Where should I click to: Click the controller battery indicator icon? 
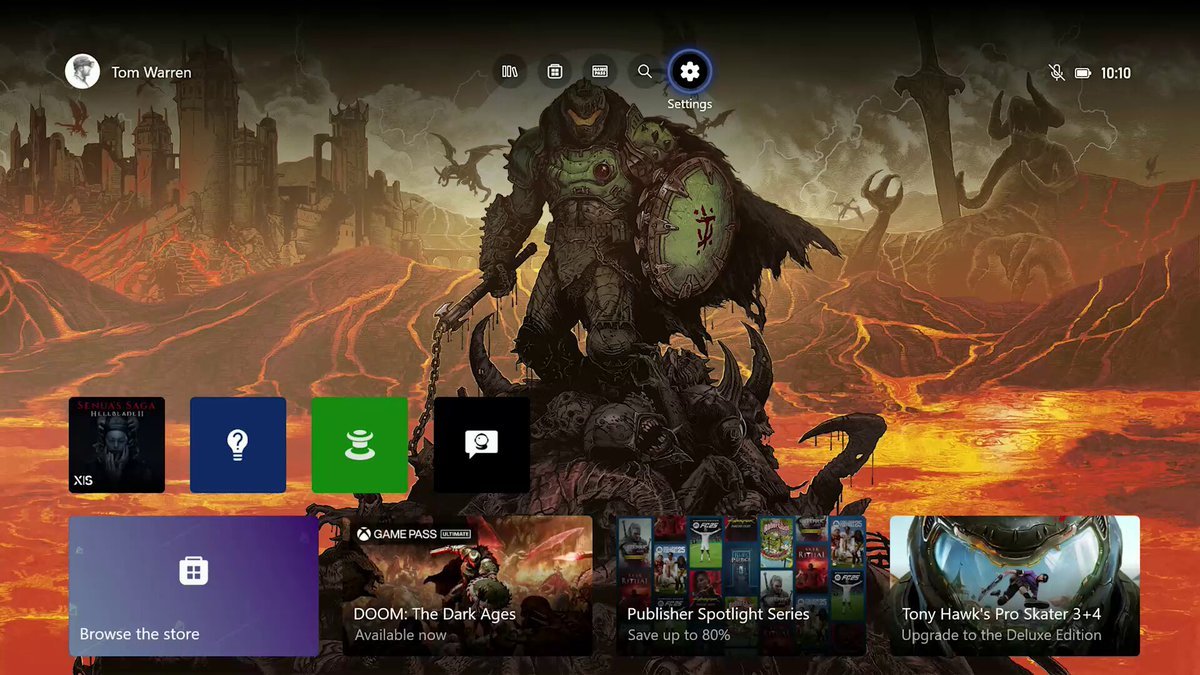pos(1083,73)
